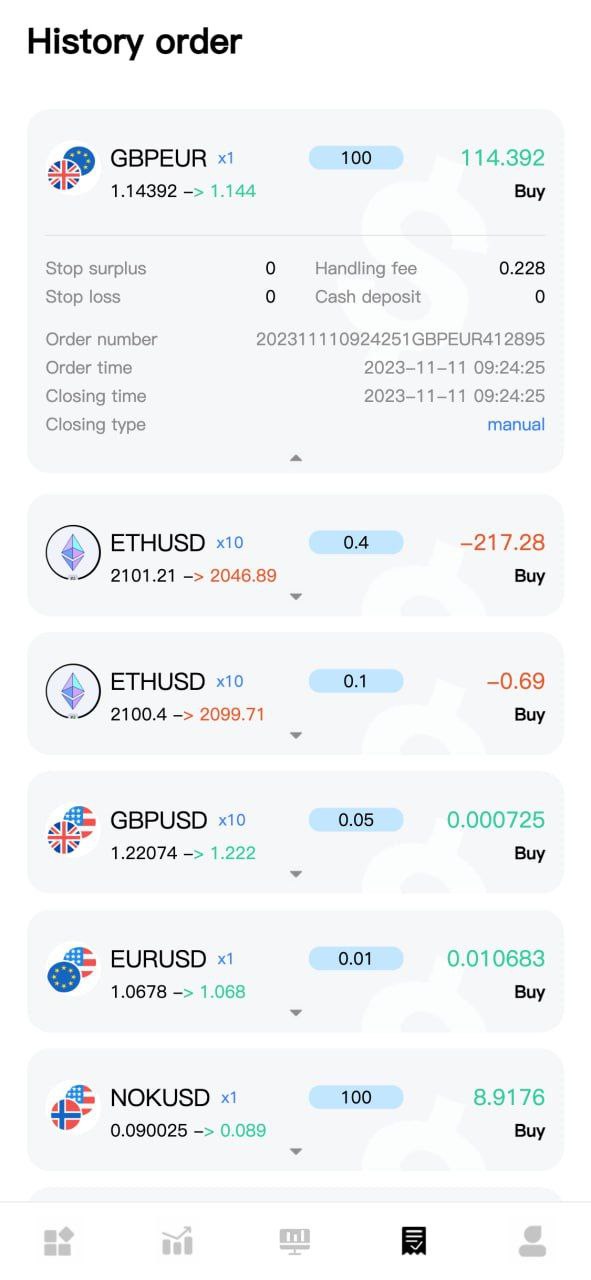Tap the 0.4 volume badge on ETHUSD
Screen dimensions: 591x1280
(356, 542)
